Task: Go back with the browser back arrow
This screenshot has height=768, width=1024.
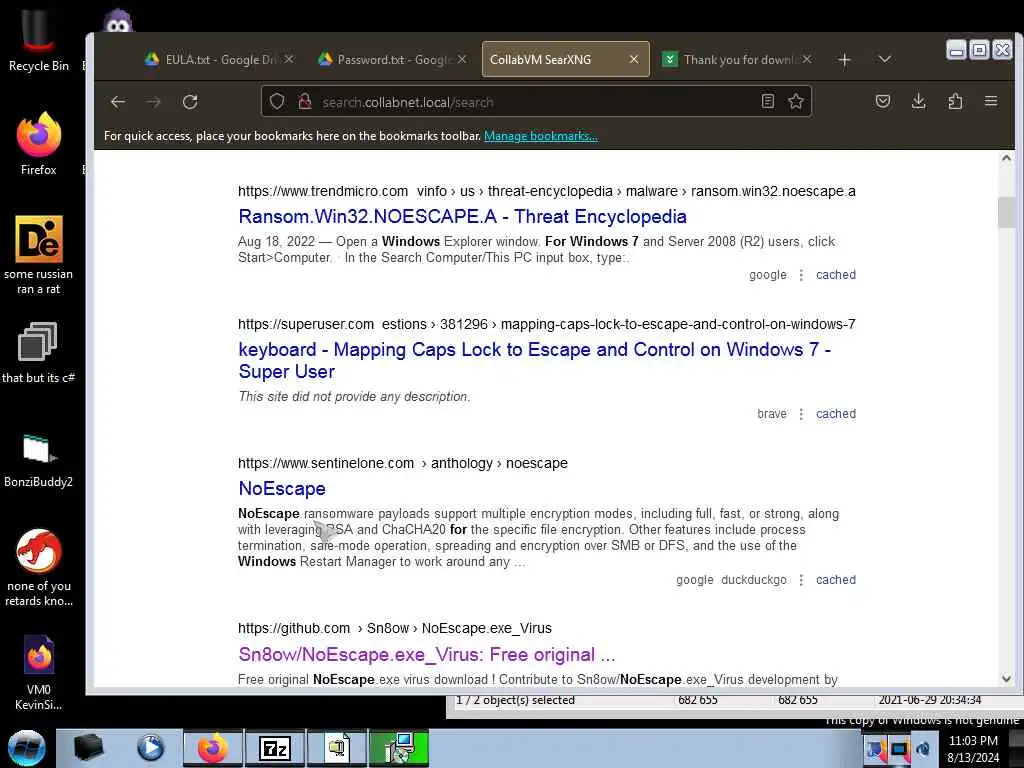Action: tap(118, 102)
